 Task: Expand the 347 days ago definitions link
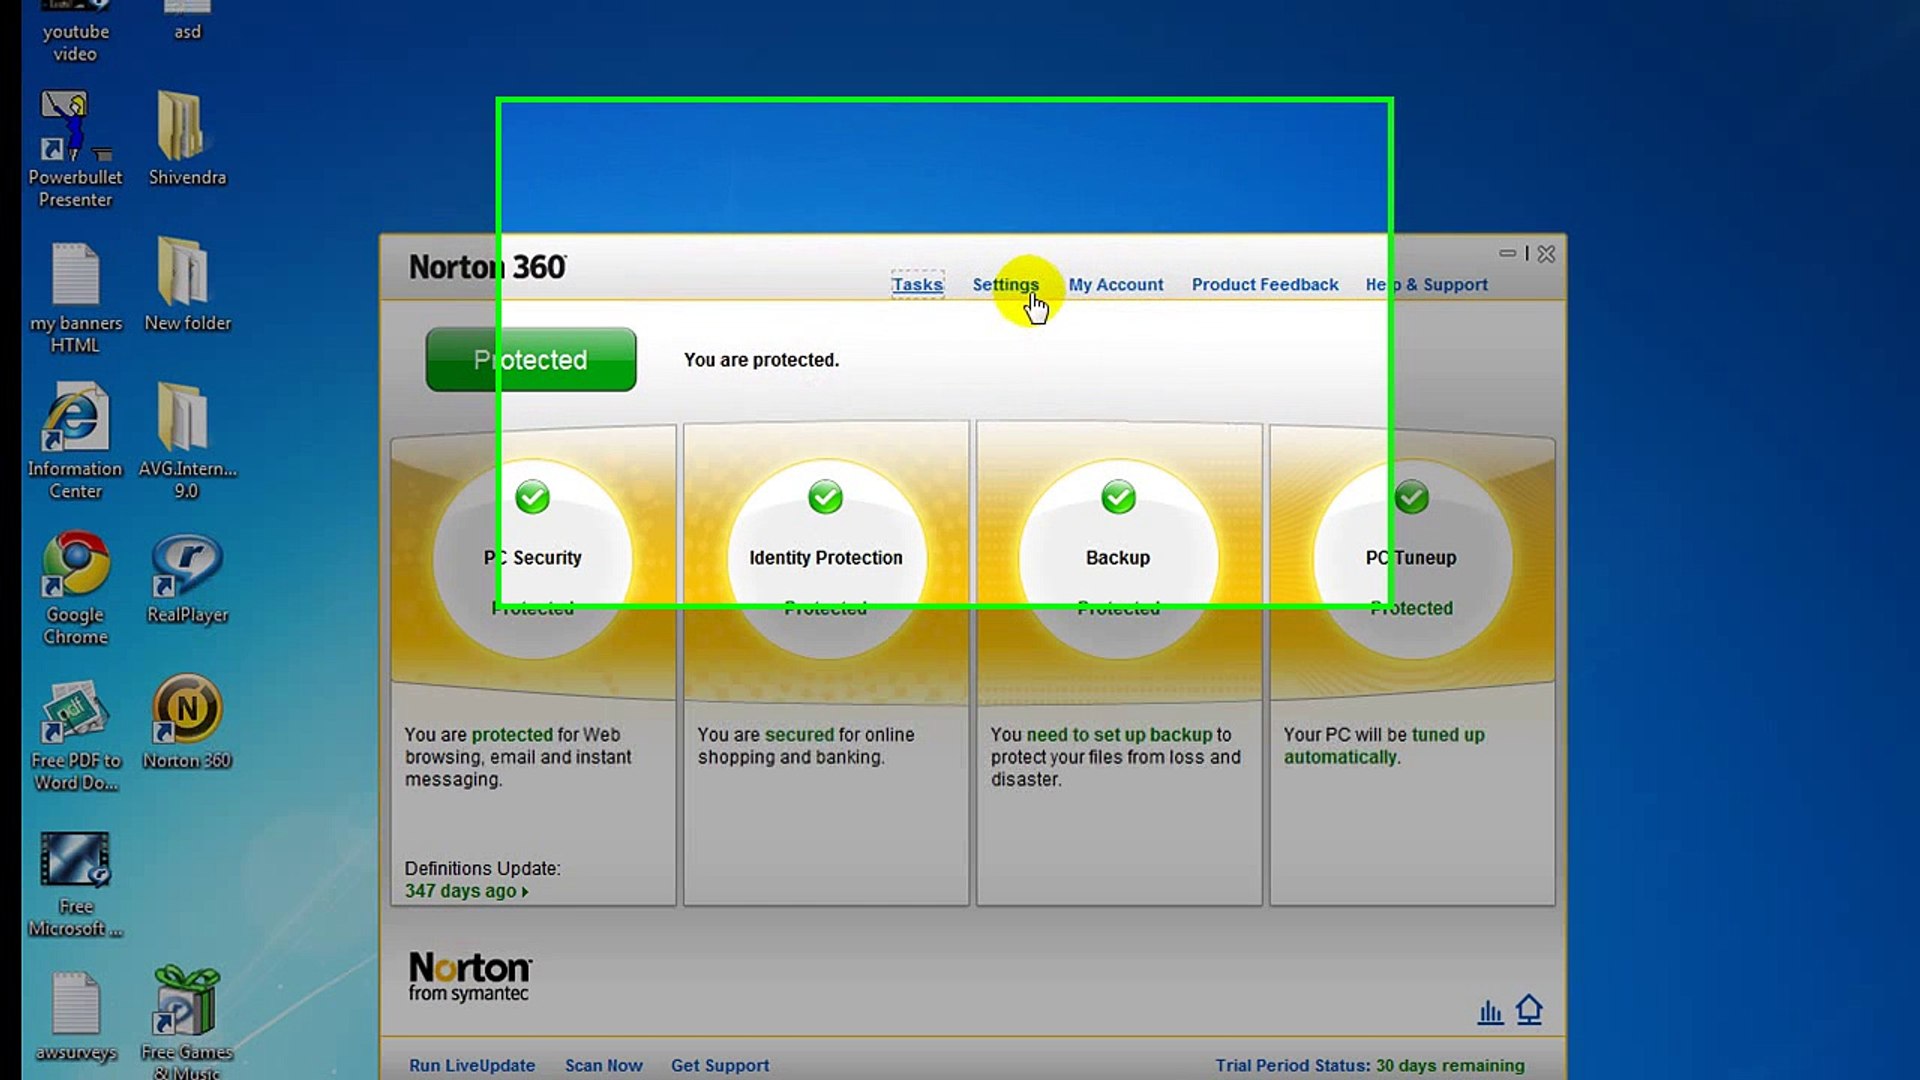point(466,891)
